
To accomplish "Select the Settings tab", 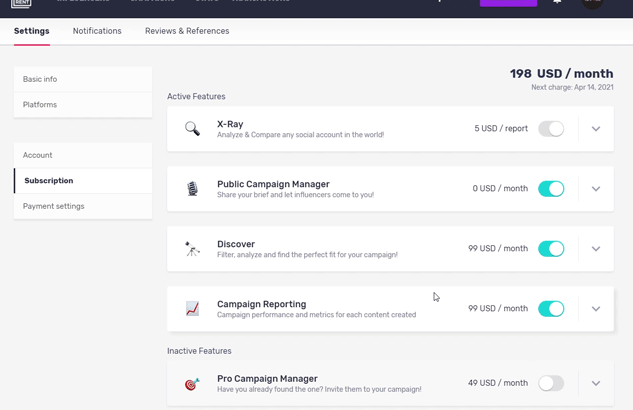I will tap(31, 31).
